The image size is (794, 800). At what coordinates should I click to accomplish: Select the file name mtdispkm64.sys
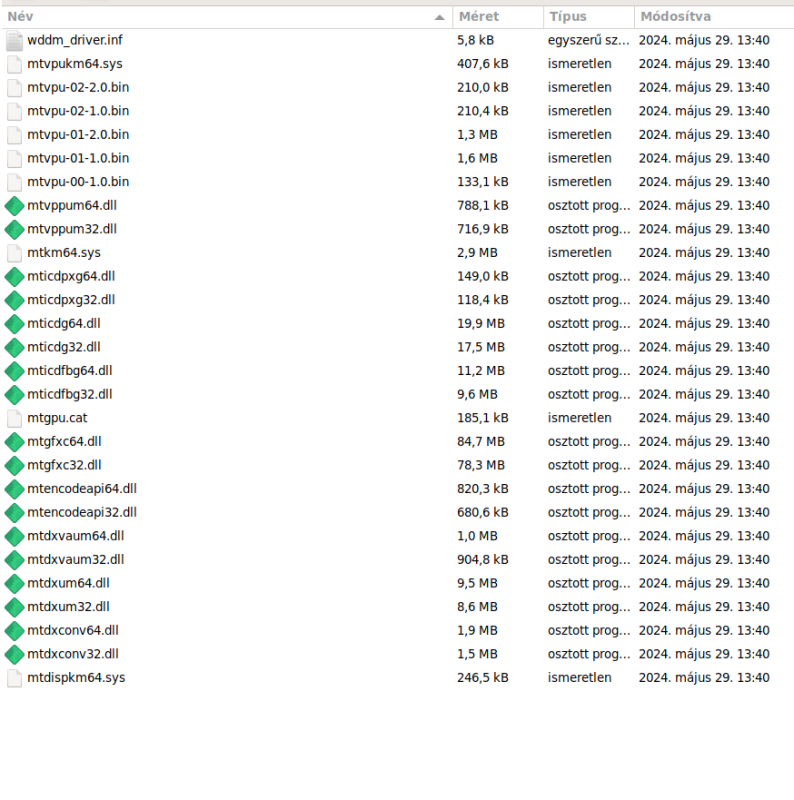click(x=76, y=678)
